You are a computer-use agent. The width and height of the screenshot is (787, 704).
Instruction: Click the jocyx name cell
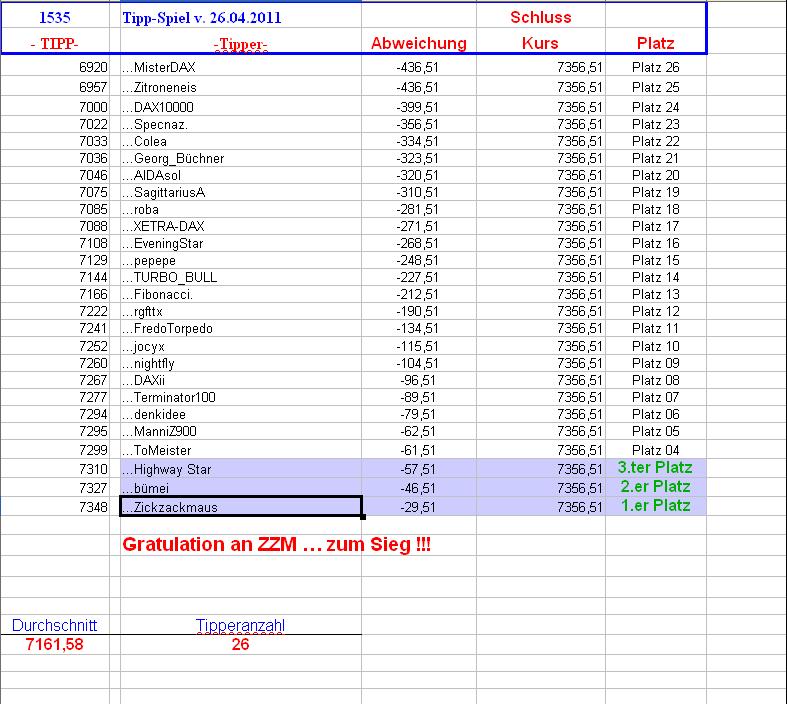click(x=240, y=346)
